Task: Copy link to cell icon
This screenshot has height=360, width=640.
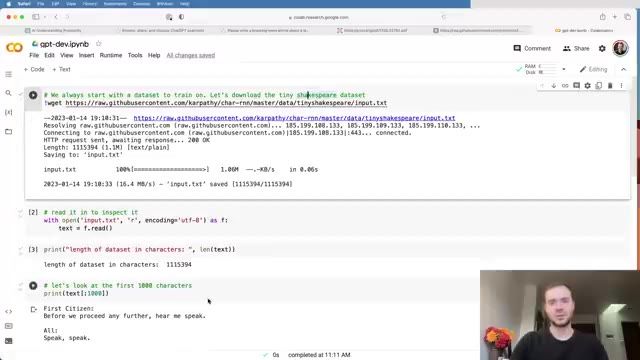Action: [x=565, y=86]
